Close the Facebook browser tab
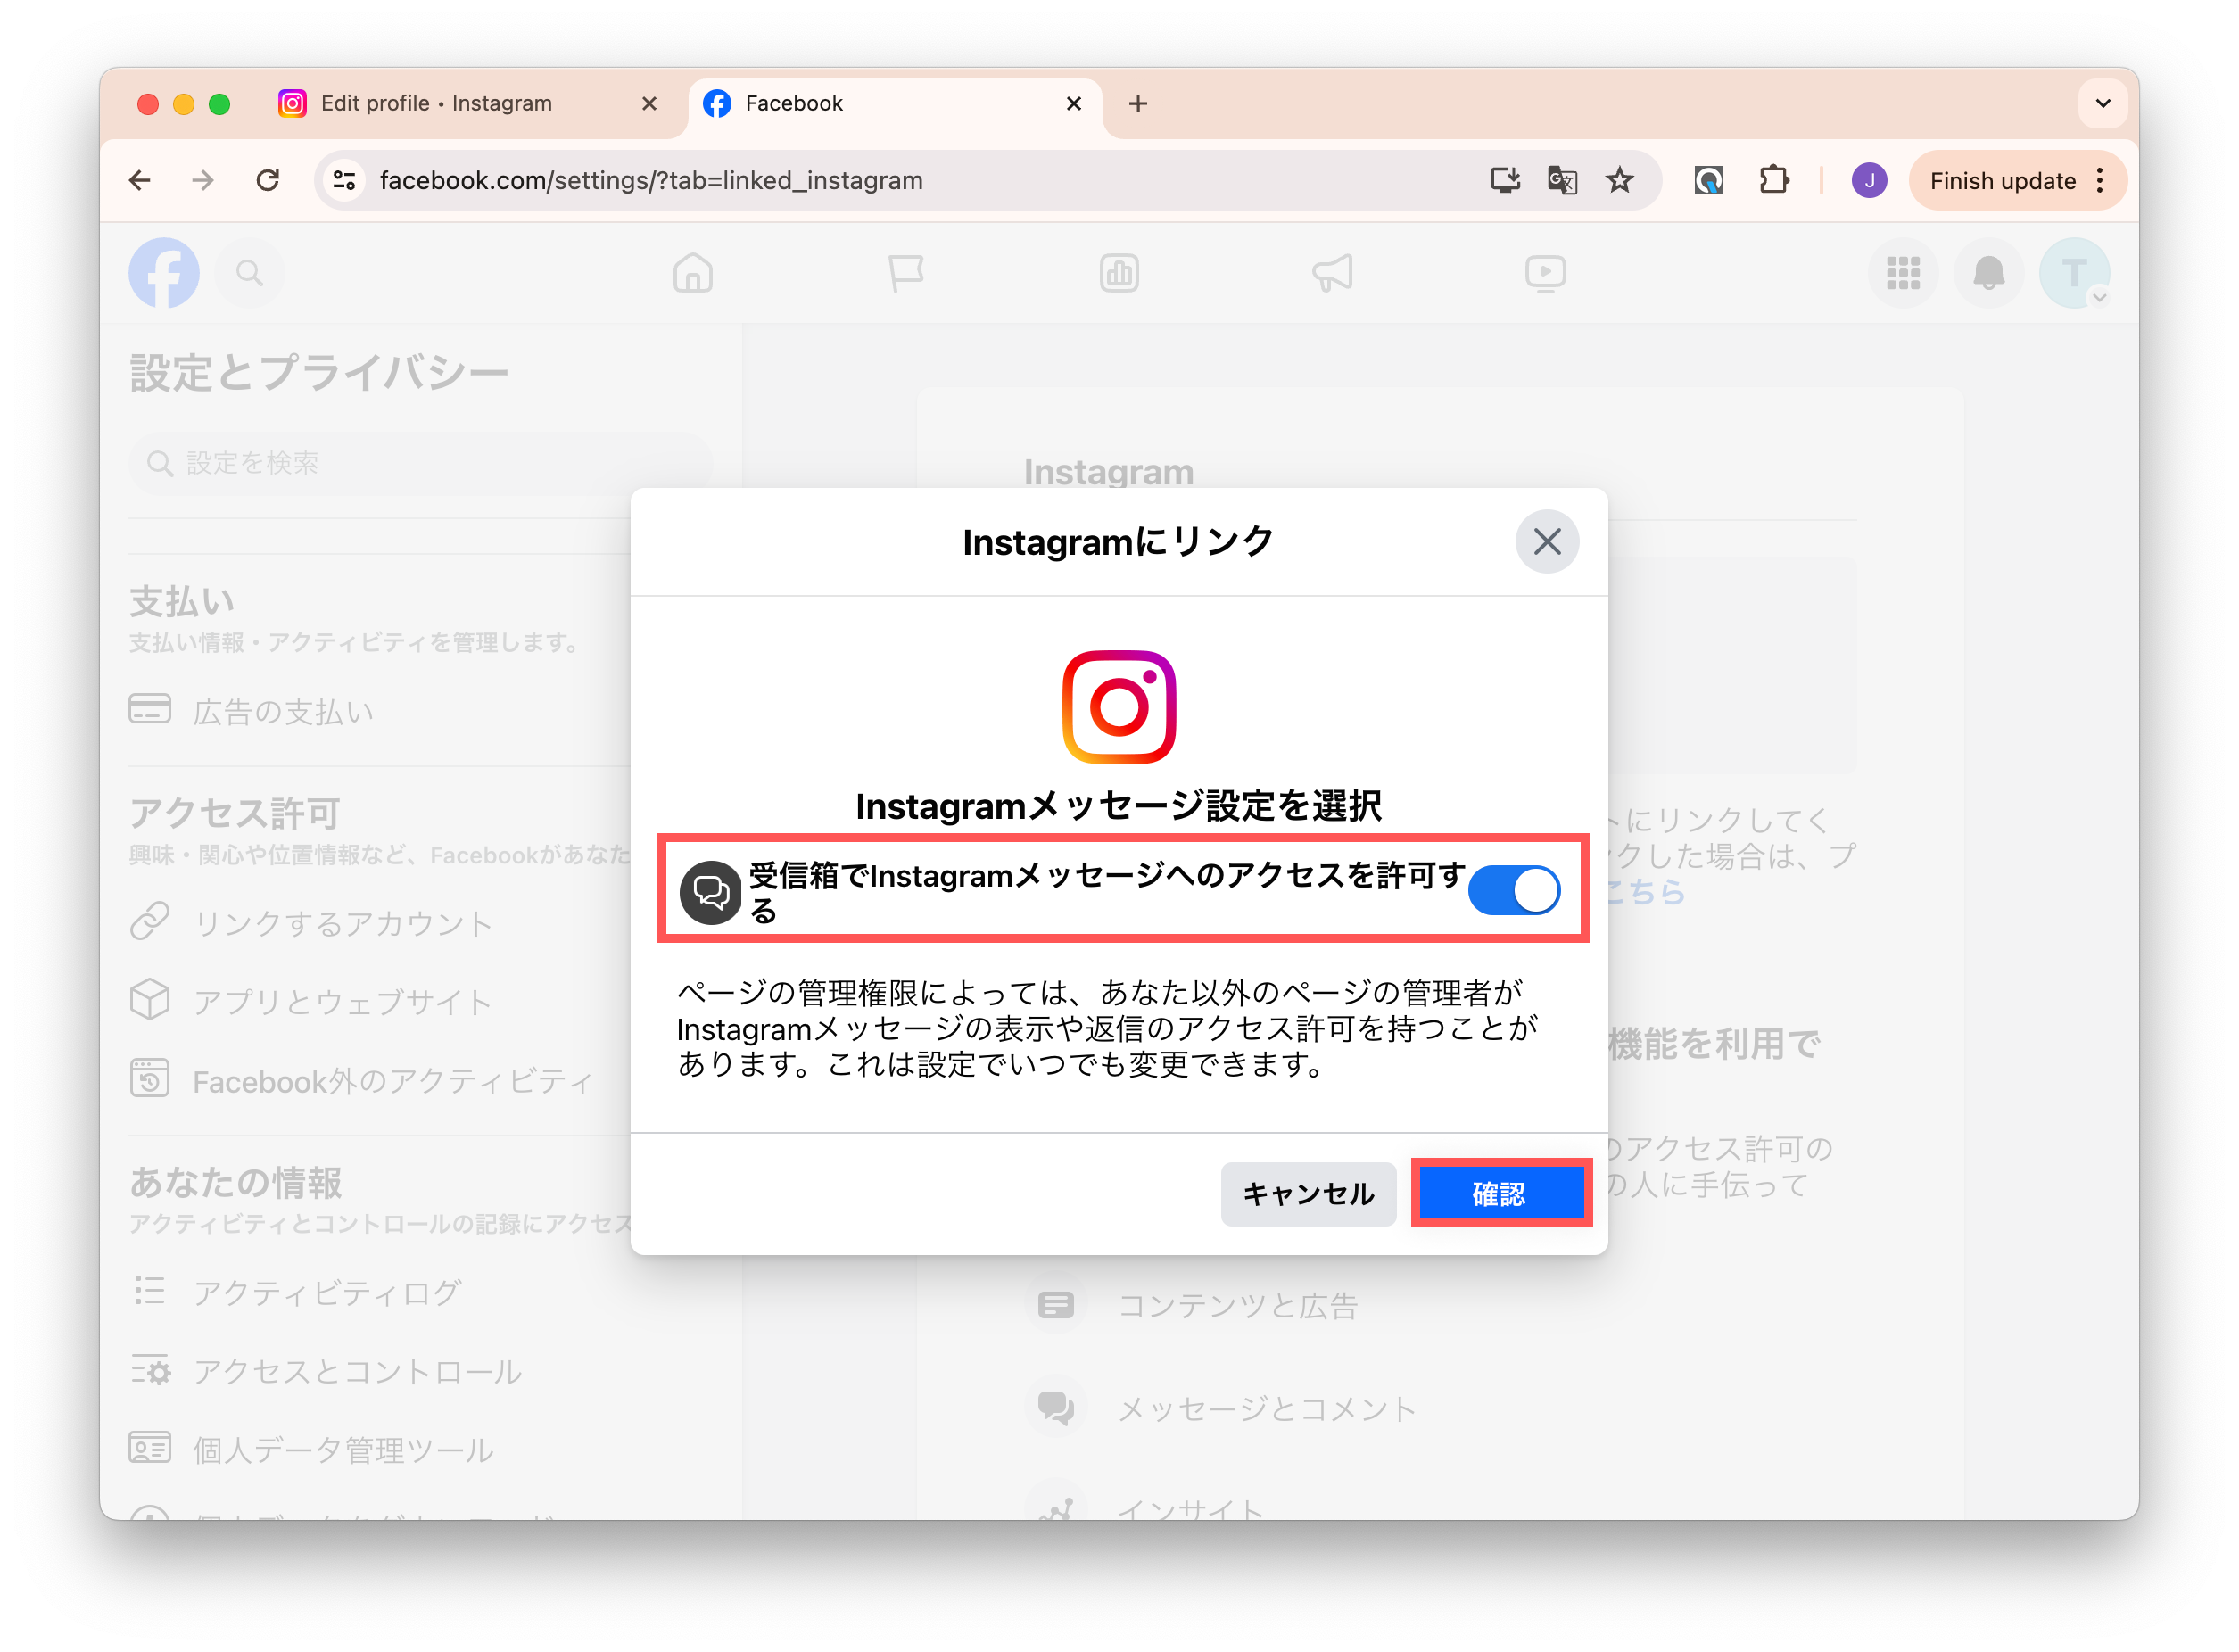The image size is (2239, 1652). (1073, 103)
